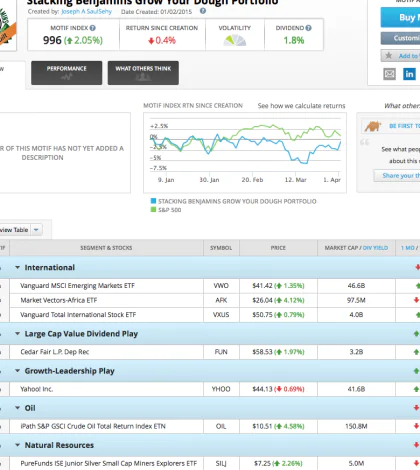This screenshot has height=470, width=420.
Task: Click the 46.6B market cap value
Action: pyautogui.click(x=356, y=286)
